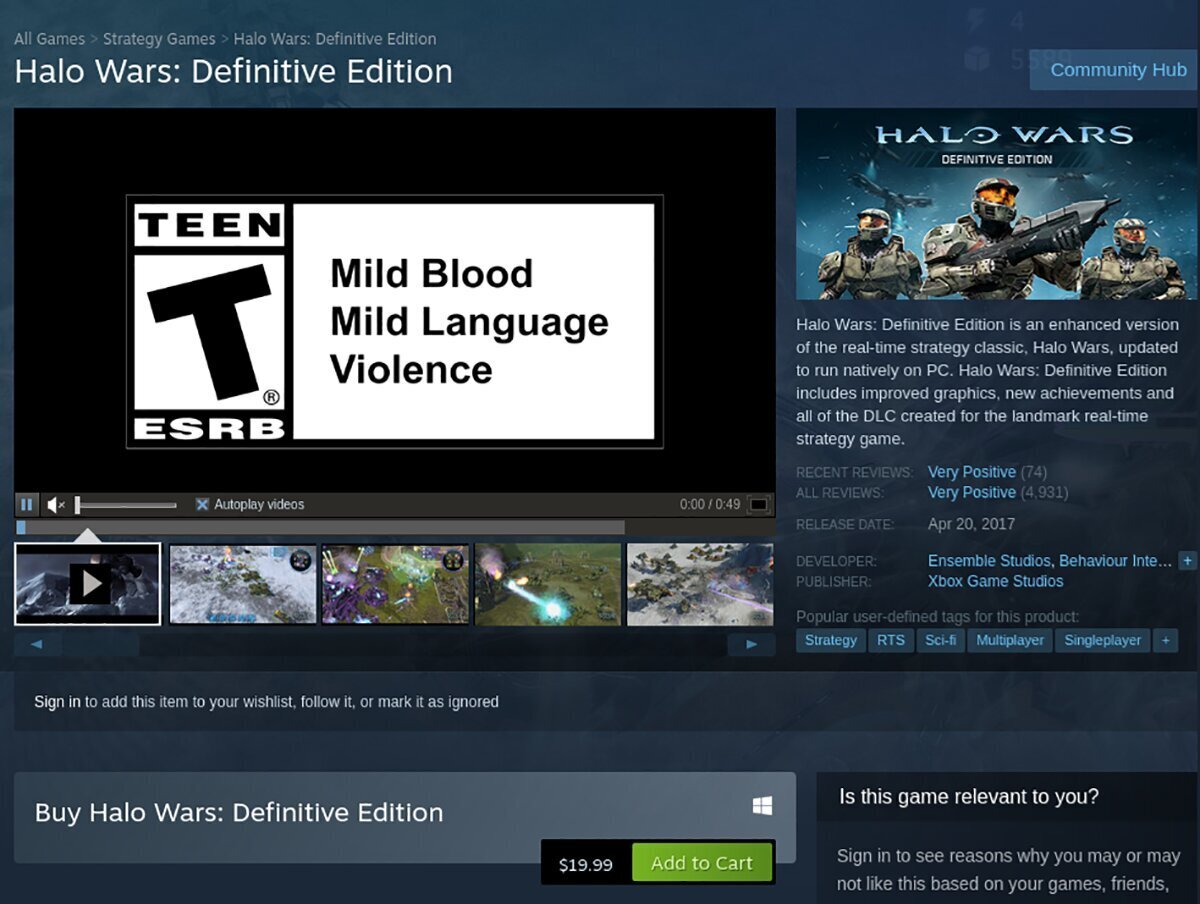
Task: Click the $19.99 price label
Action: [586, 865]
